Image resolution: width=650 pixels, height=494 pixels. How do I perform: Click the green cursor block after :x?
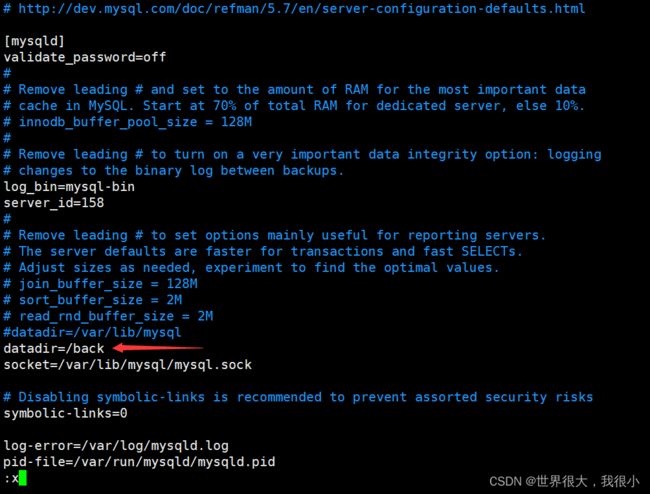pos(23,478)
